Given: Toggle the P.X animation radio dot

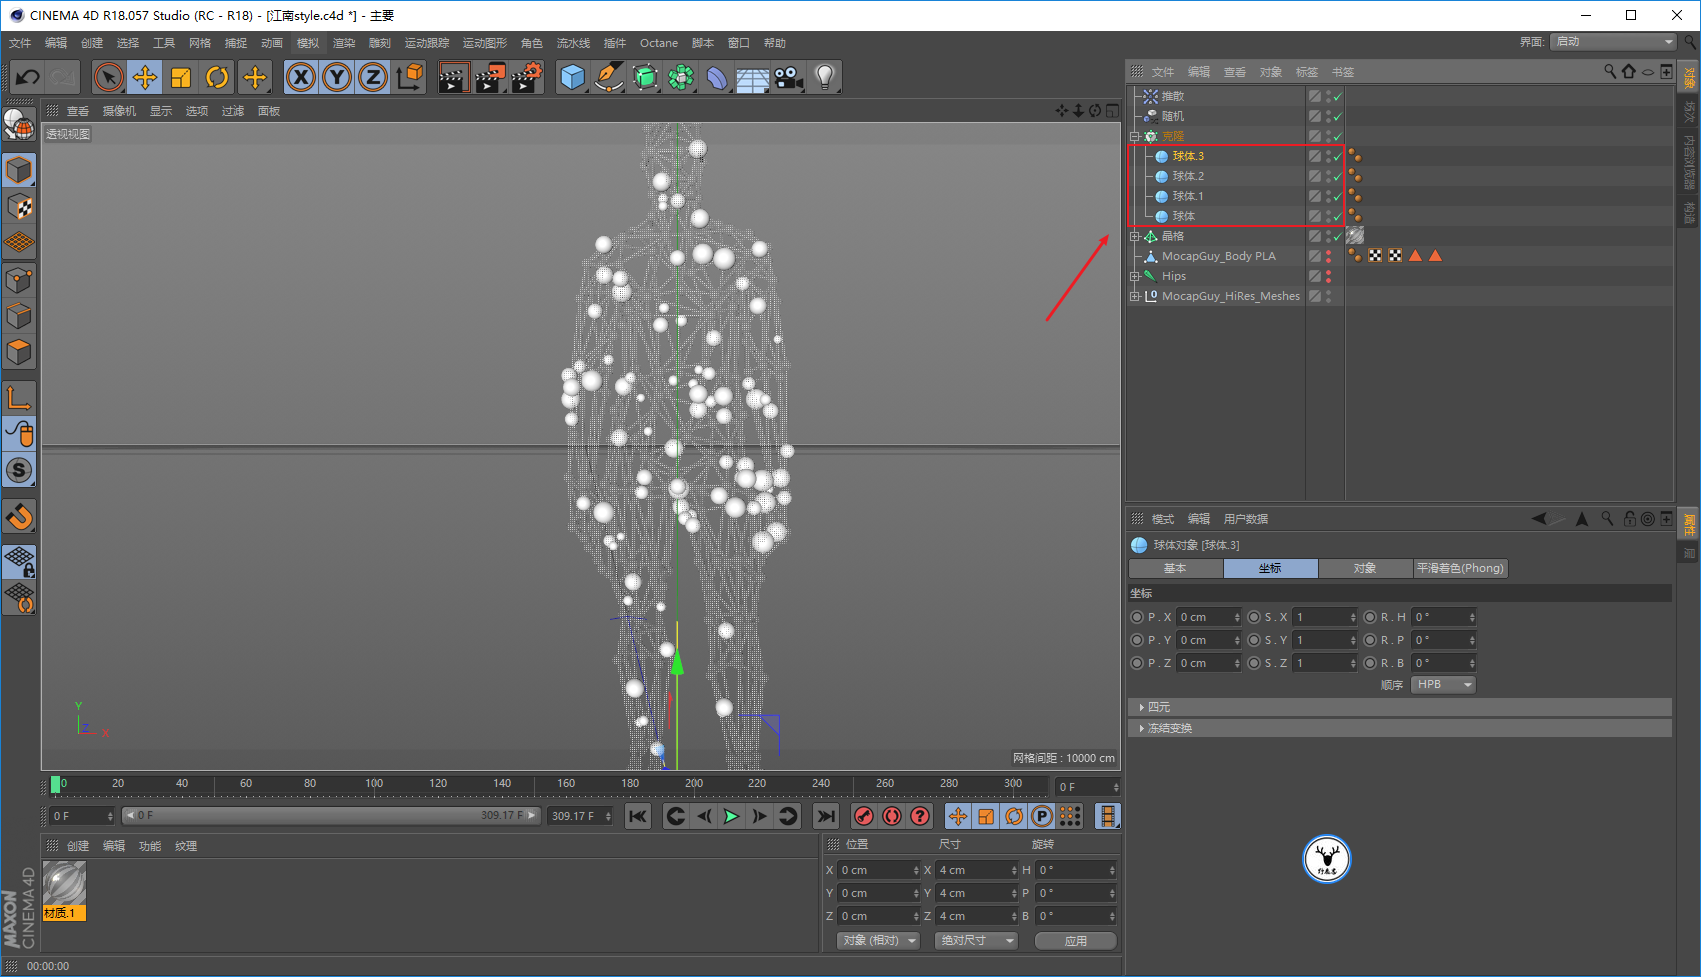Looking at the screenshot, I should 1136,617.
